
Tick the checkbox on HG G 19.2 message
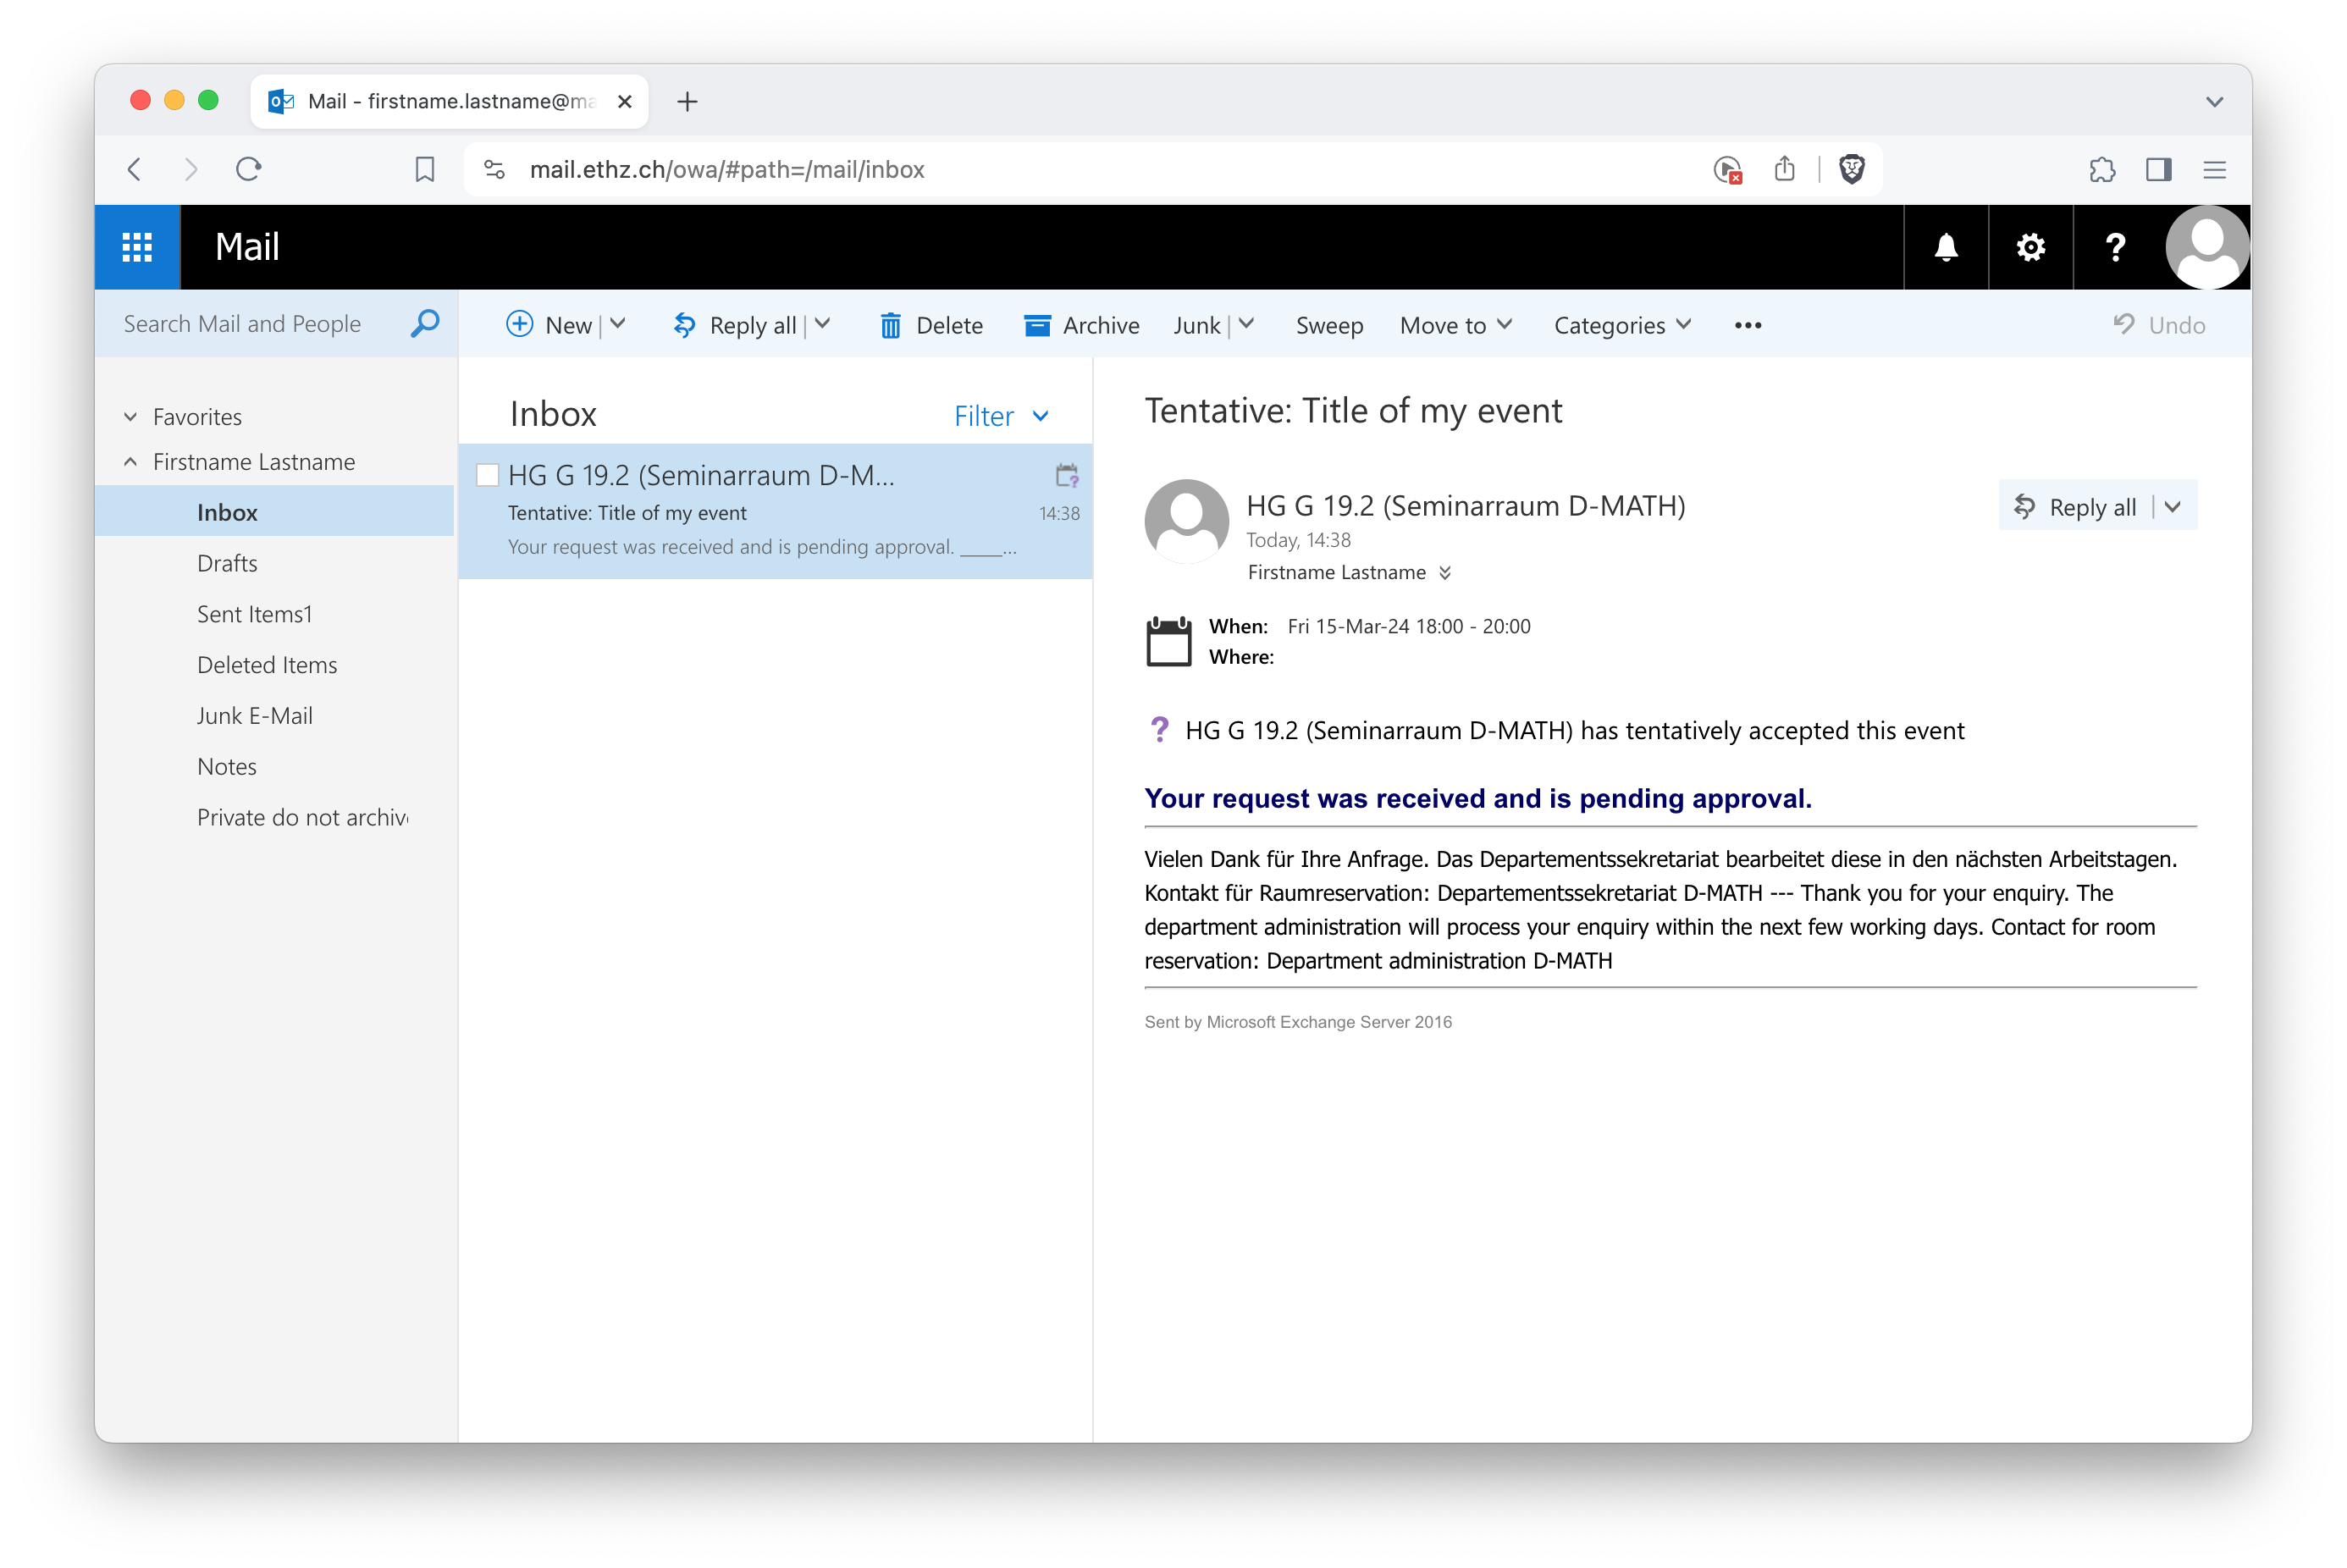487,475
